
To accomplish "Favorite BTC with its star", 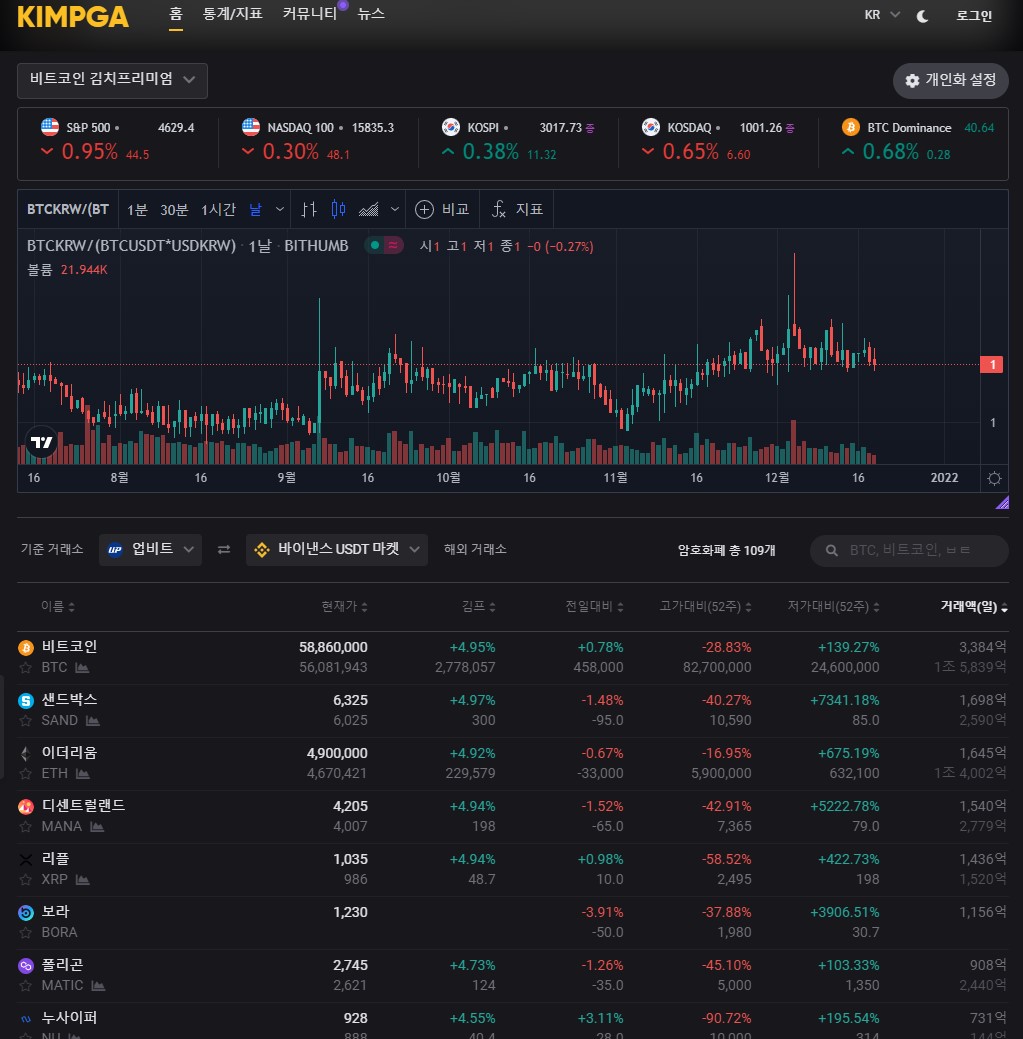I will (26, 667).
